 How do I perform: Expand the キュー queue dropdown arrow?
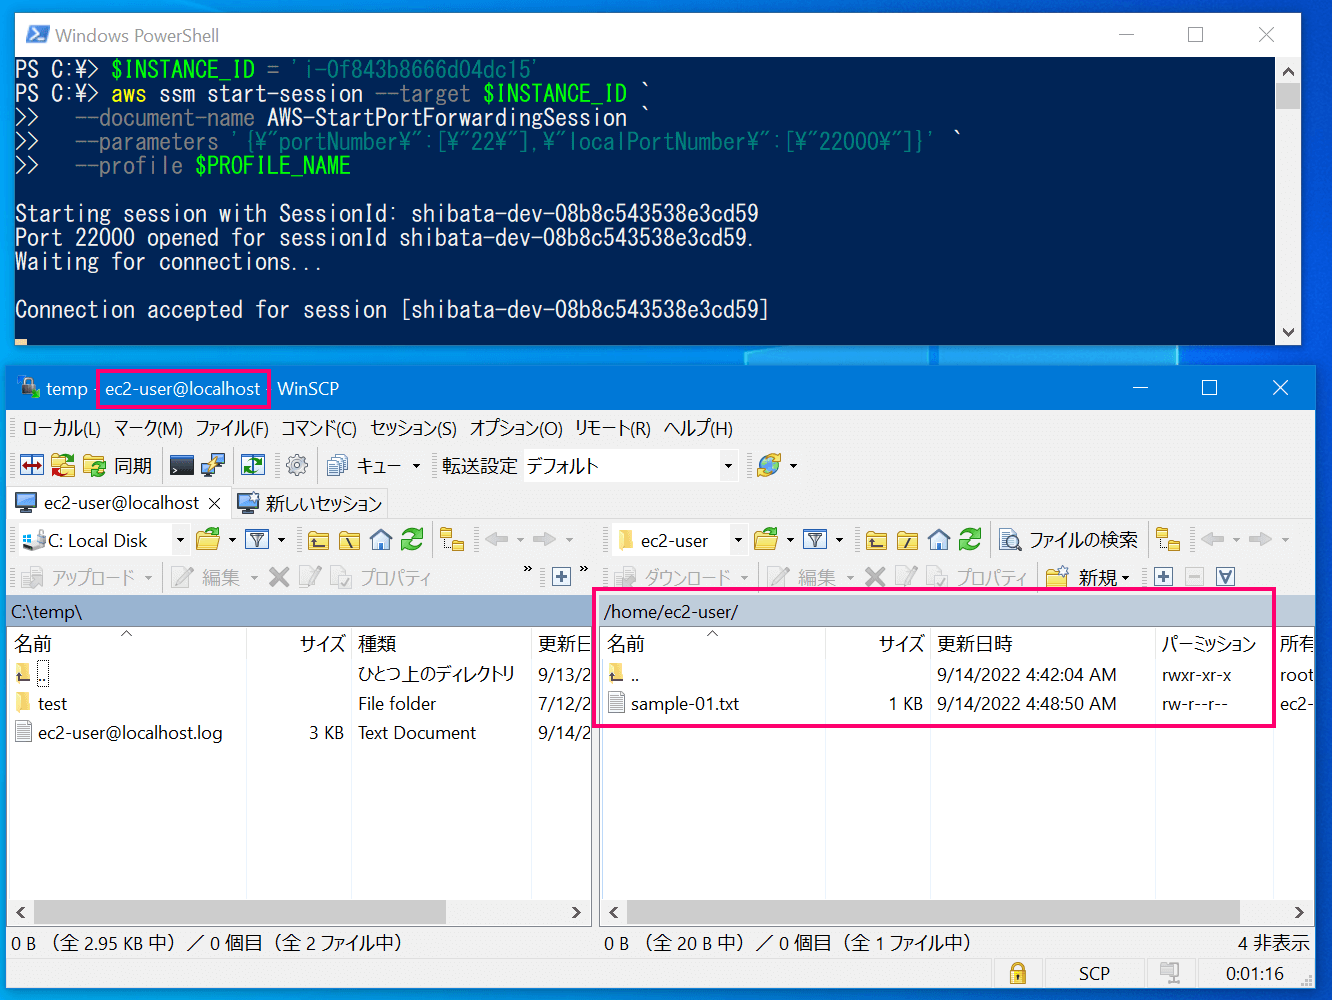[417, 465]
